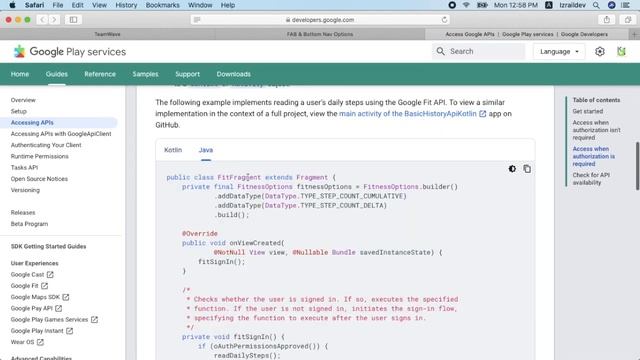This screenshot has width=640, height=360.
Task: Open the Downloads nav tab
Action: (x=233, y=74)
